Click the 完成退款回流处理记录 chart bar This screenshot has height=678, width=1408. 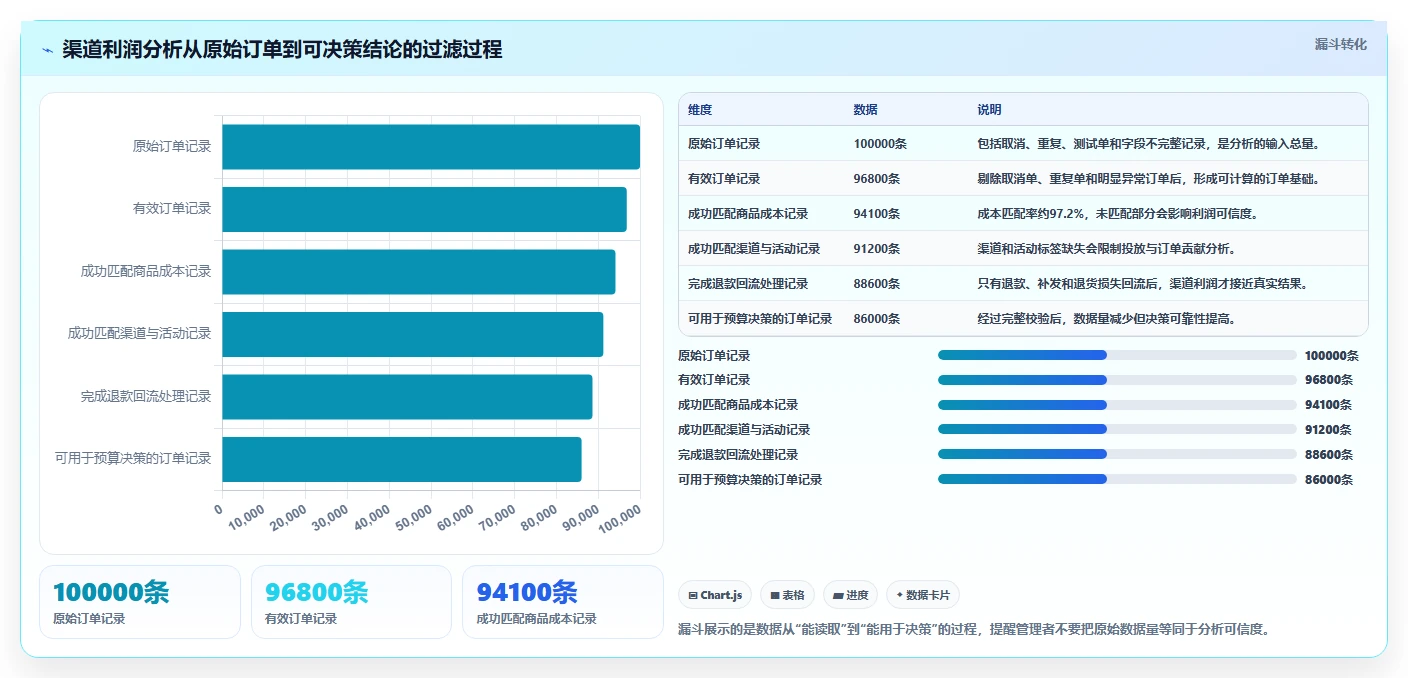(407, 397)
